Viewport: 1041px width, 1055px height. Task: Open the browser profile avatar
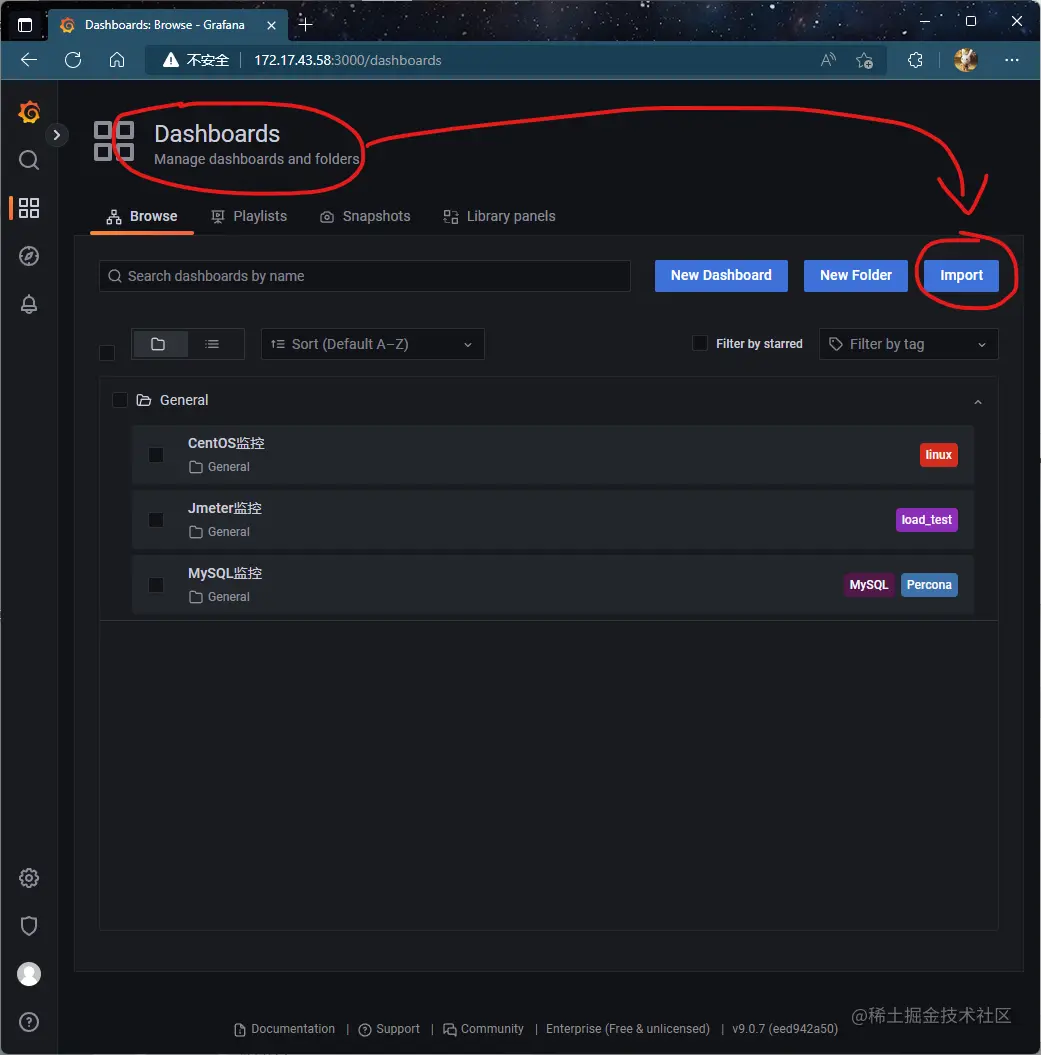pyautogui.click(x=966, y=60)
